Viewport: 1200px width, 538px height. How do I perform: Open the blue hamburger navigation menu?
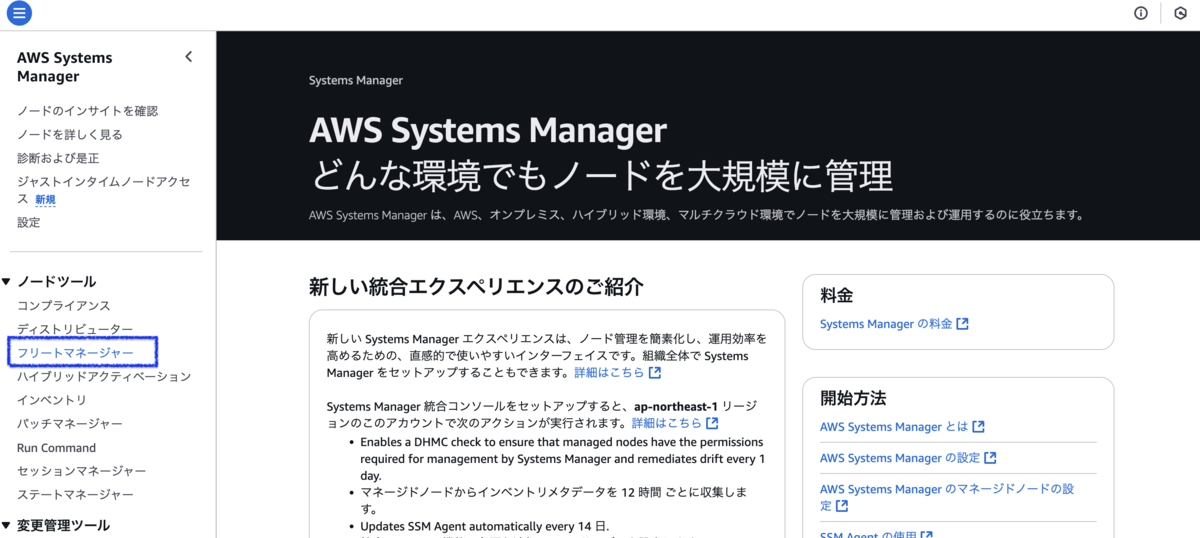[19, 13]
